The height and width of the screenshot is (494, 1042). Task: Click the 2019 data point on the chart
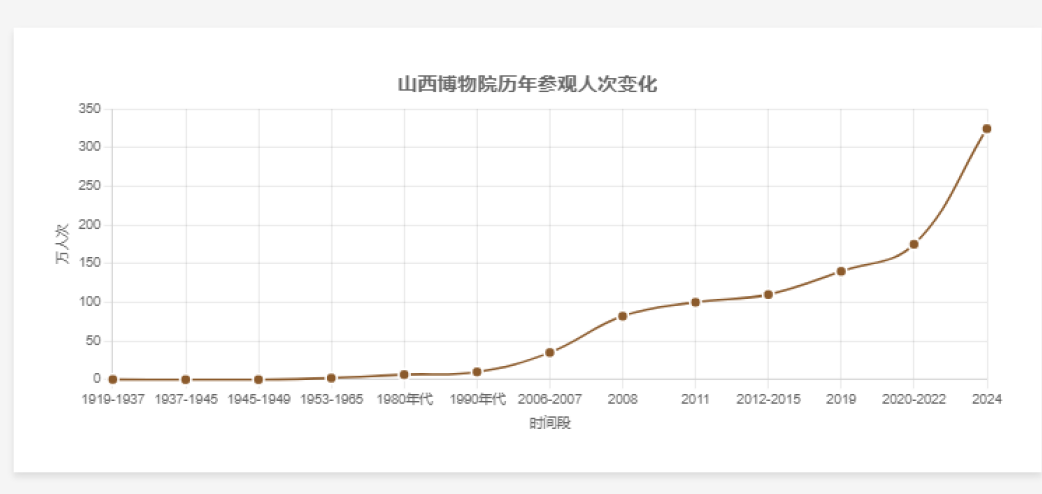click(x=841, y=271)
